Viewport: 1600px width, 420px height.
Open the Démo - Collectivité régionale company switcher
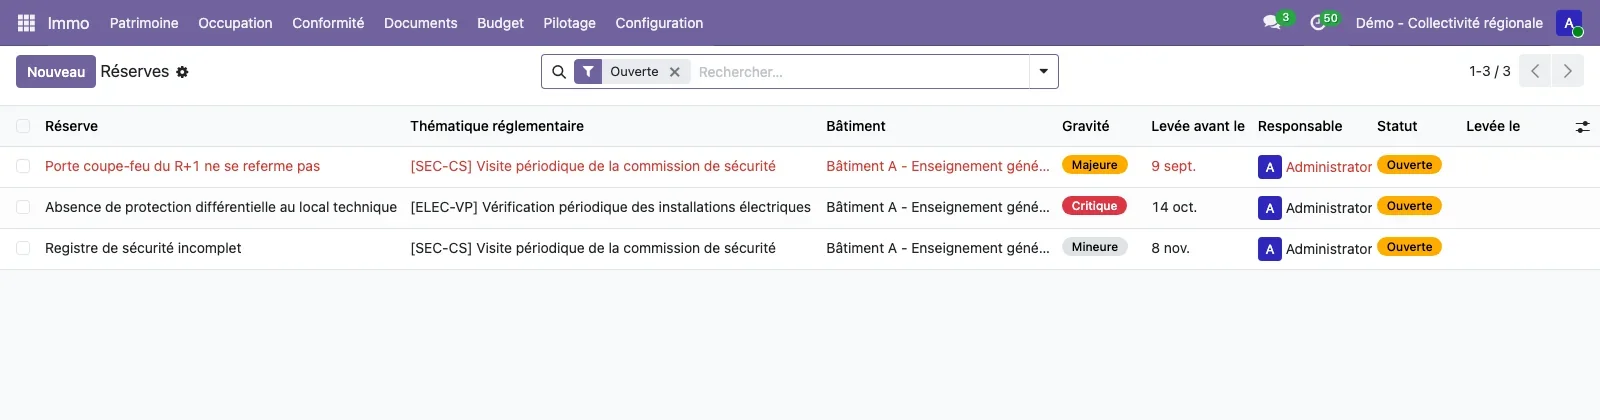click(x=1449, y=23)
